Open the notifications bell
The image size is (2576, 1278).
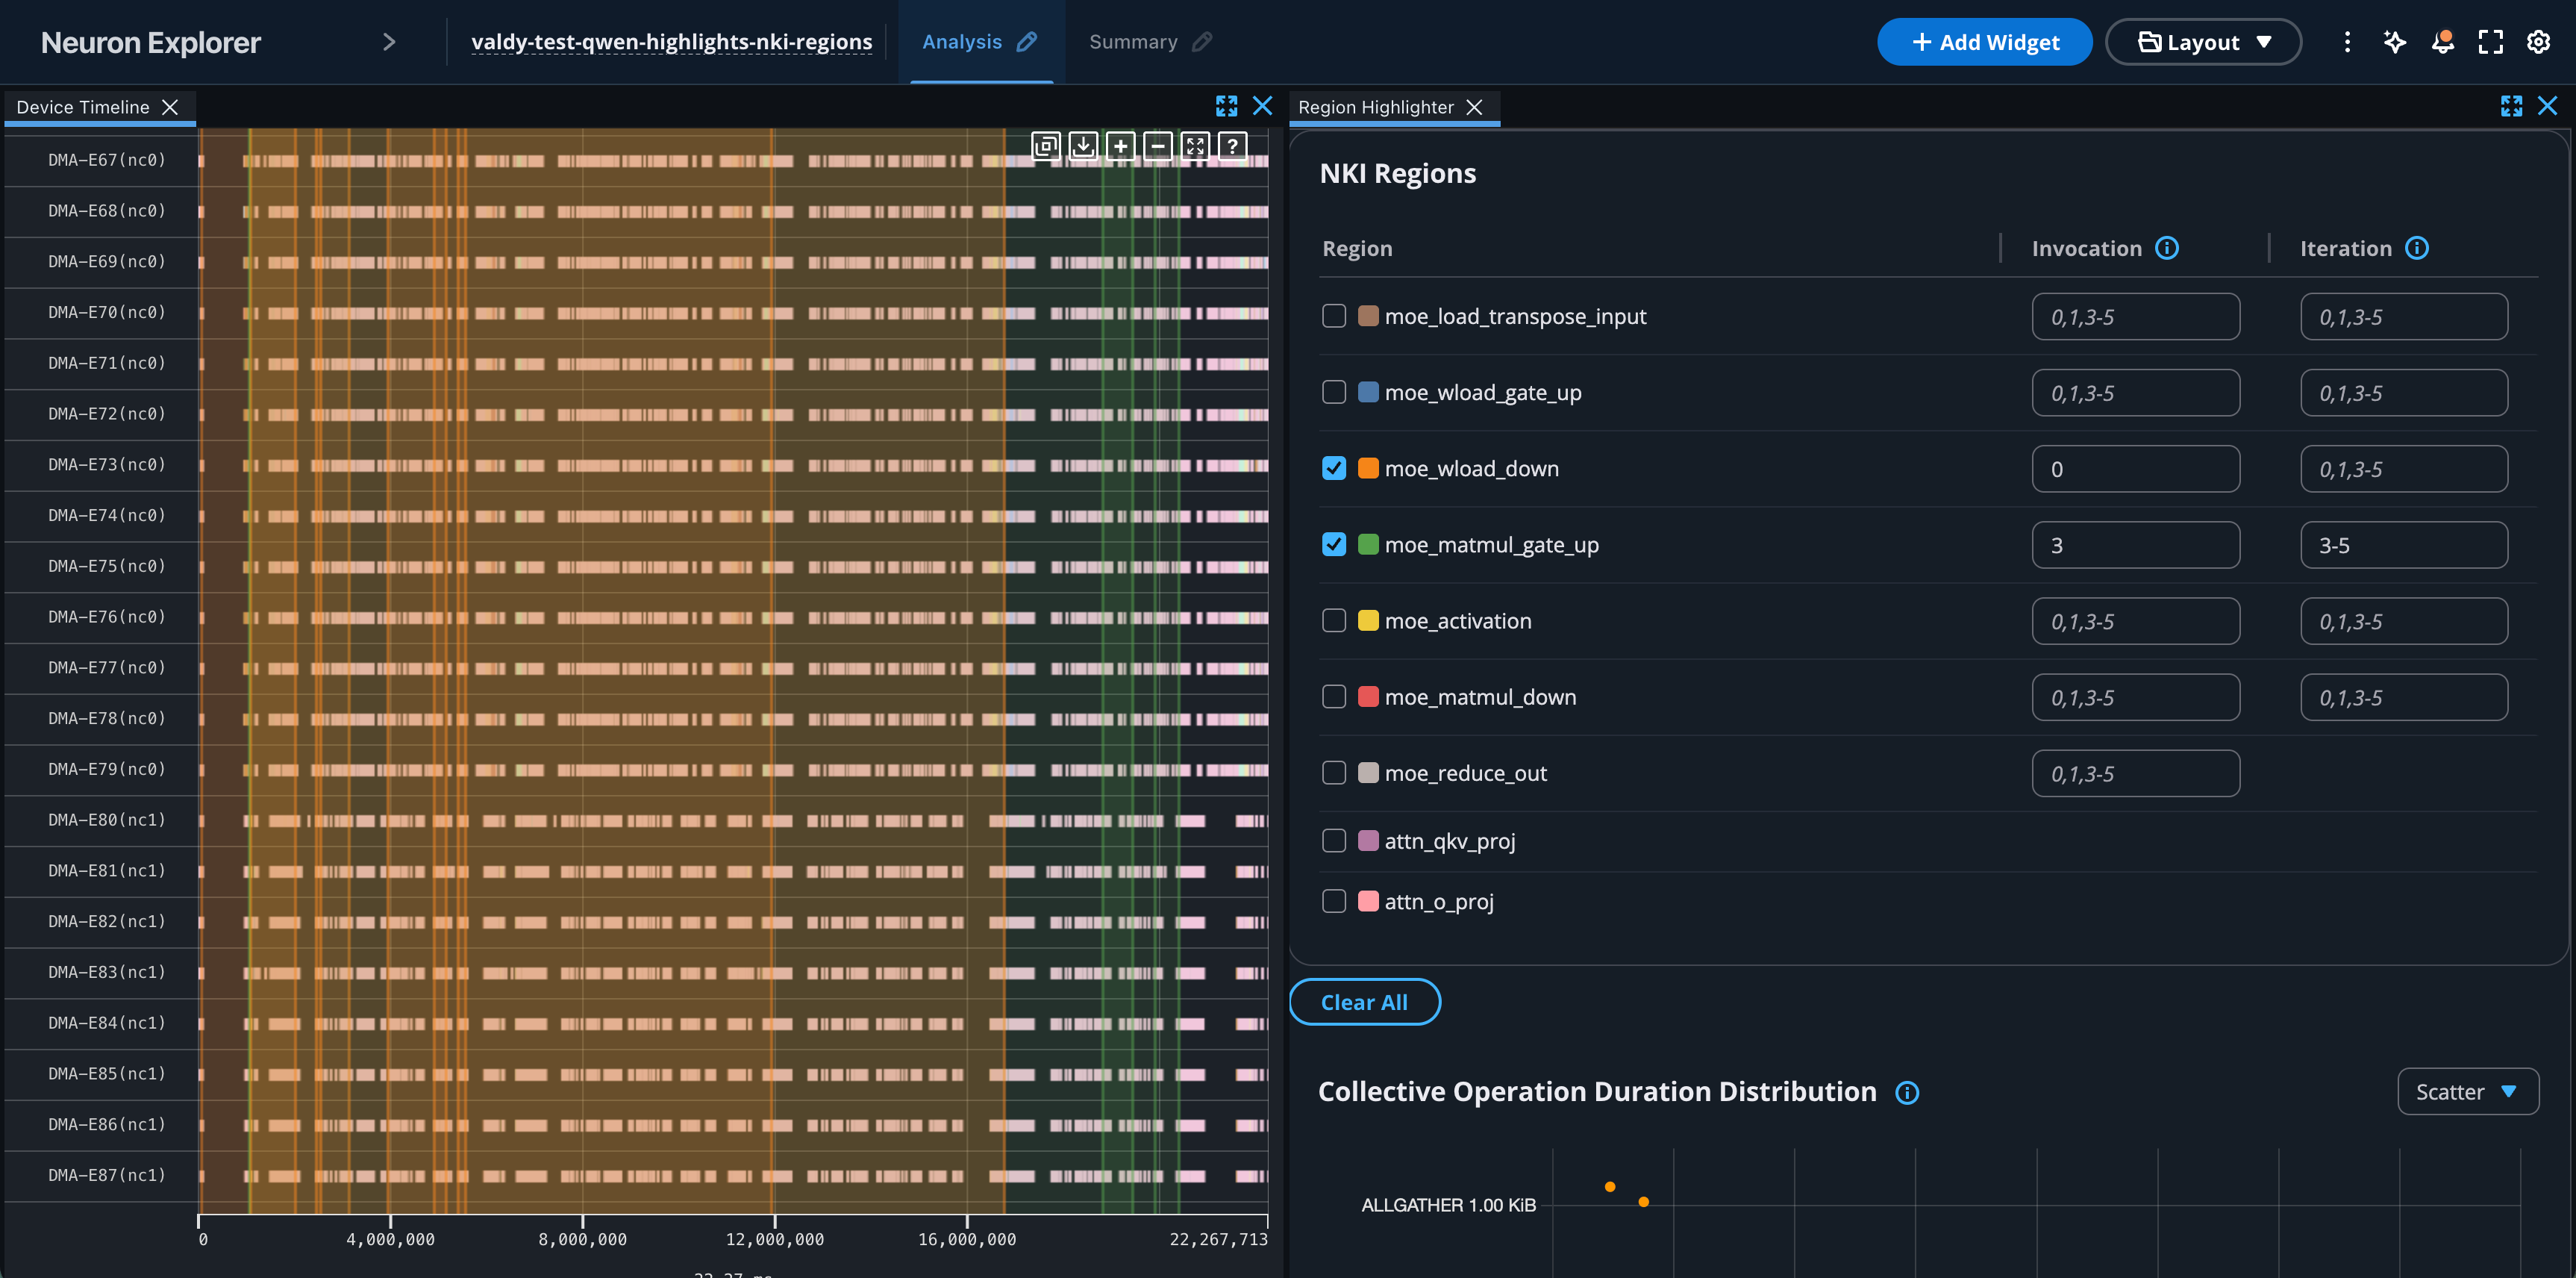[2443, 42]
